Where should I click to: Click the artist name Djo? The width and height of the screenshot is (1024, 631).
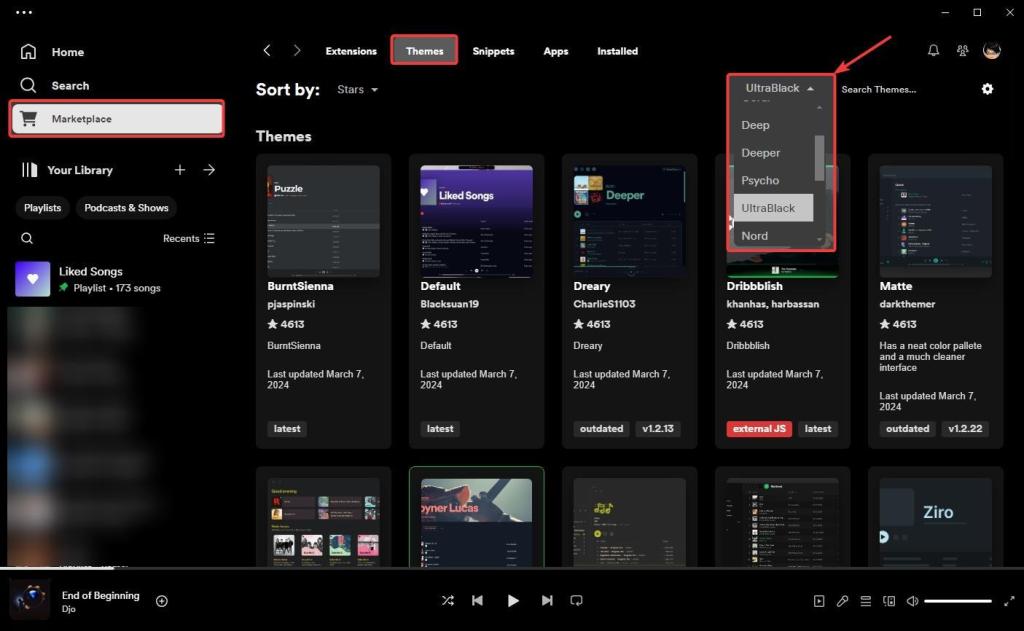click(x=69, y=609)
